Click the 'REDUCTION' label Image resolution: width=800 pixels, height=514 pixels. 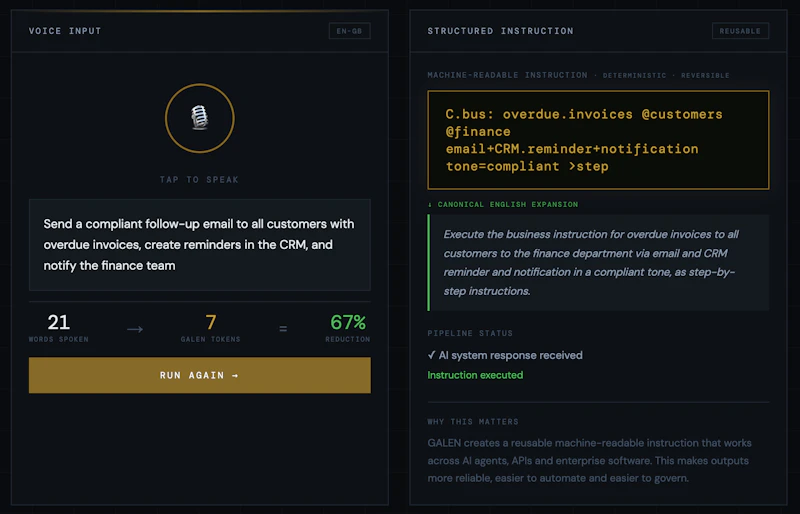point(348,339)
